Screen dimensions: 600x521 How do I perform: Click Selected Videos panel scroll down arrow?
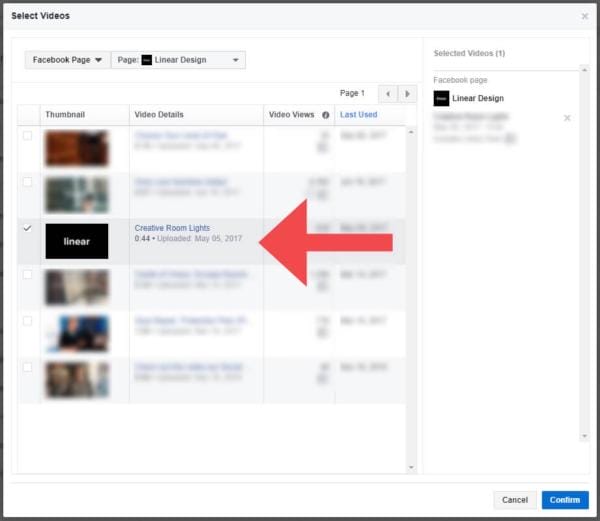click(x=584, y=436)
